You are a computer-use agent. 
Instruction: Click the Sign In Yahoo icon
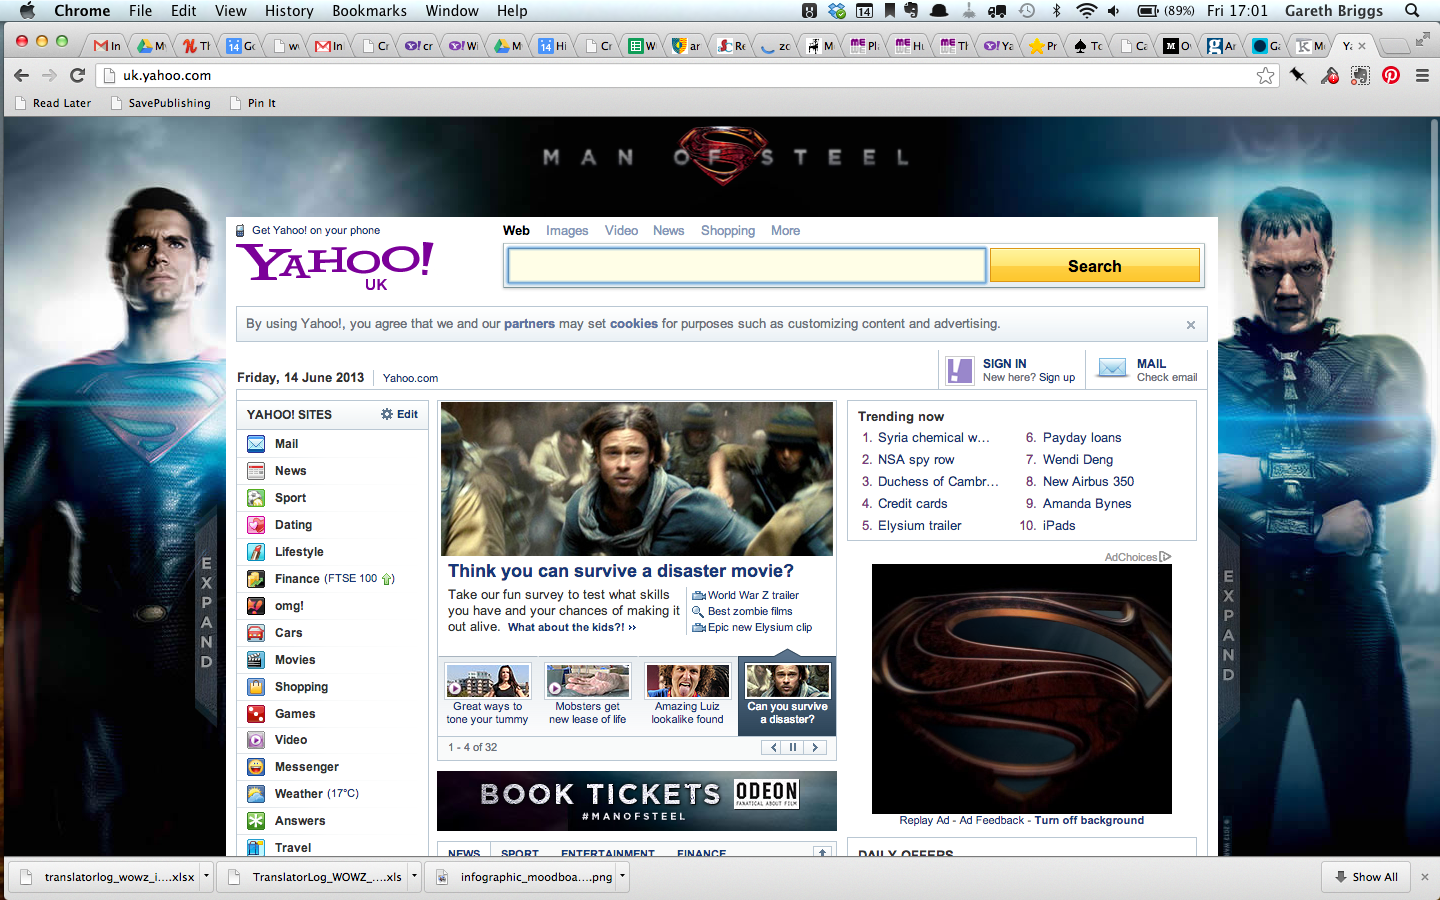tap(960, 370)
